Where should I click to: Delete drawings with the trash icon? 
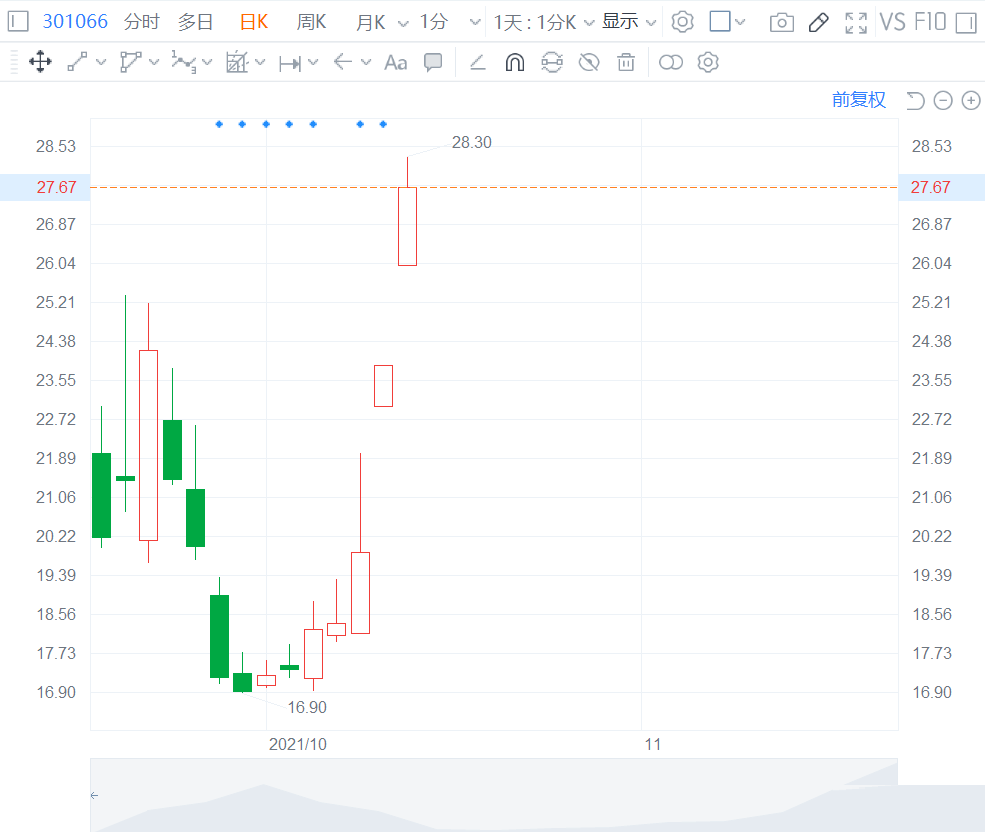point(626,63)
